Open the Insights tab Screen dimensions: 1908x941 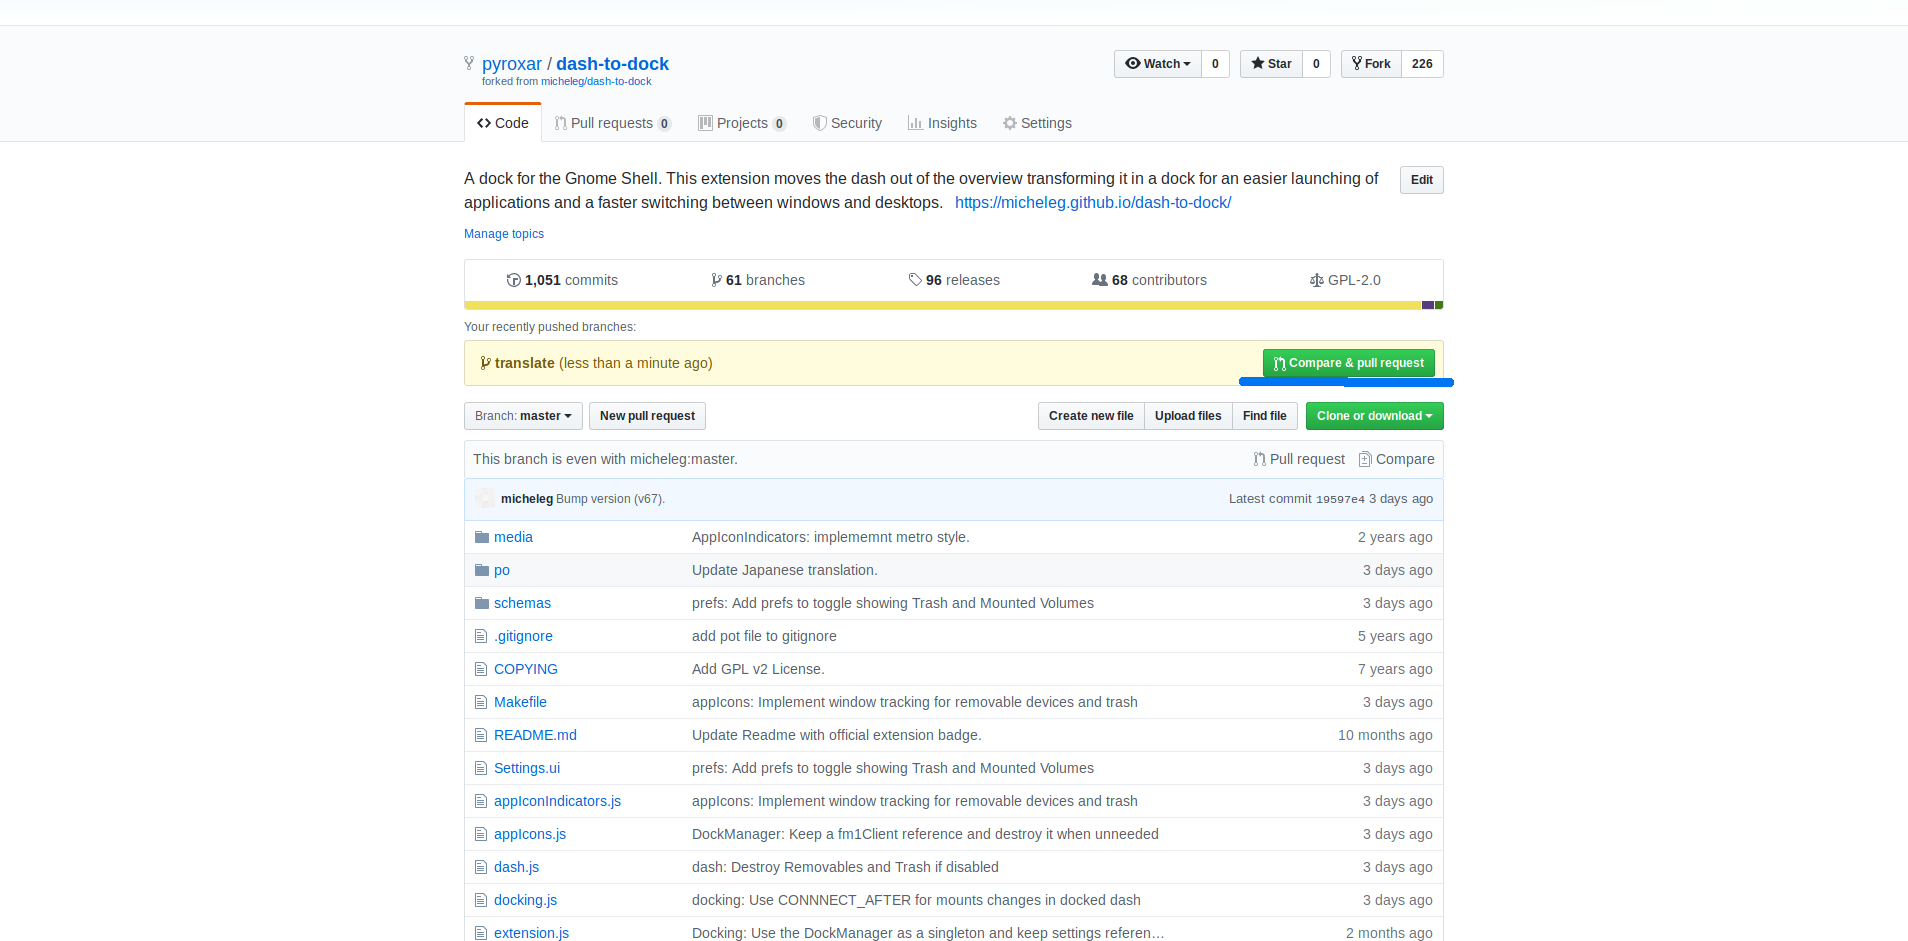pyautogui.click(x=942, y=123)
